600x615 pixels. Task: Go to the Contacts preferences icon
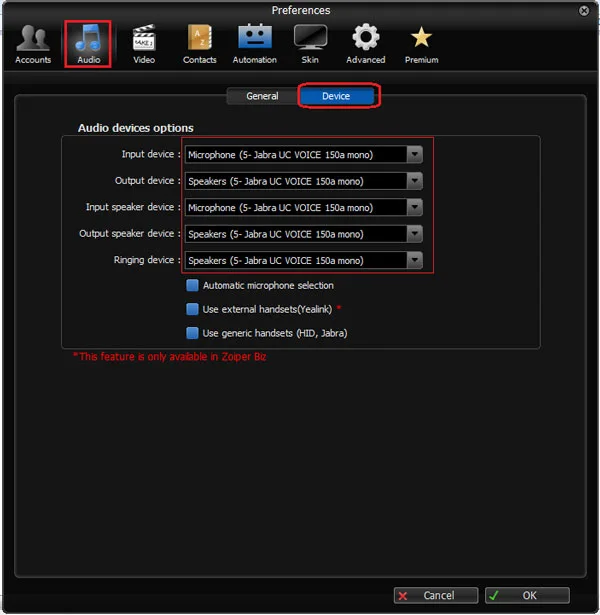click(x=200, y=44)
